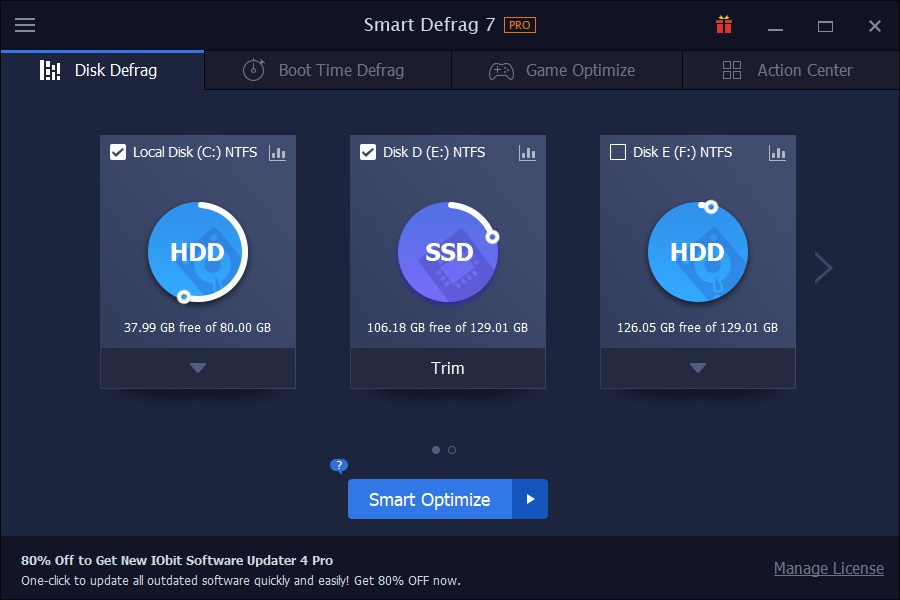Go to the second disk page dot

coord(451,450)
